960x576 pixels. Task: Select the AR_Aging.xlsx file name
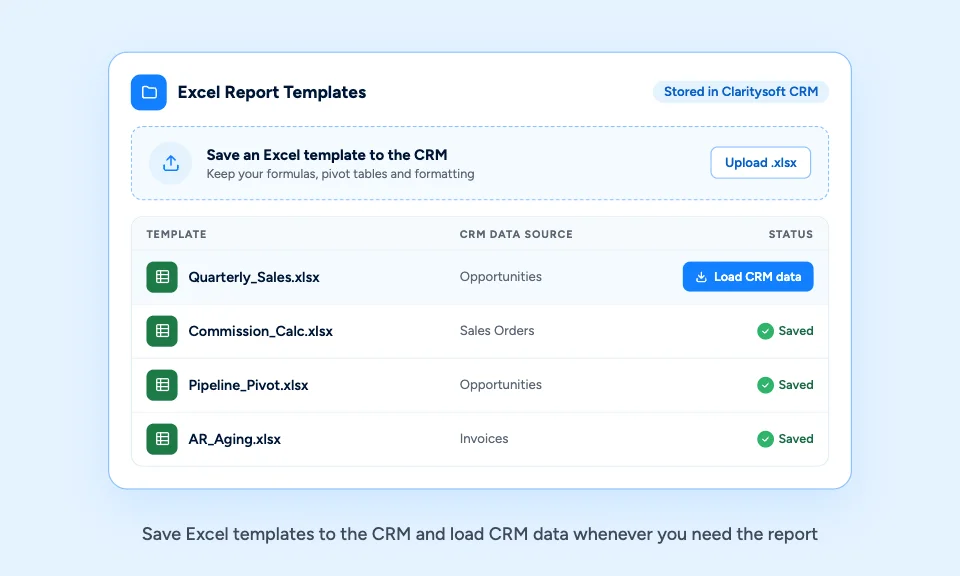click(x=234, y=439)
